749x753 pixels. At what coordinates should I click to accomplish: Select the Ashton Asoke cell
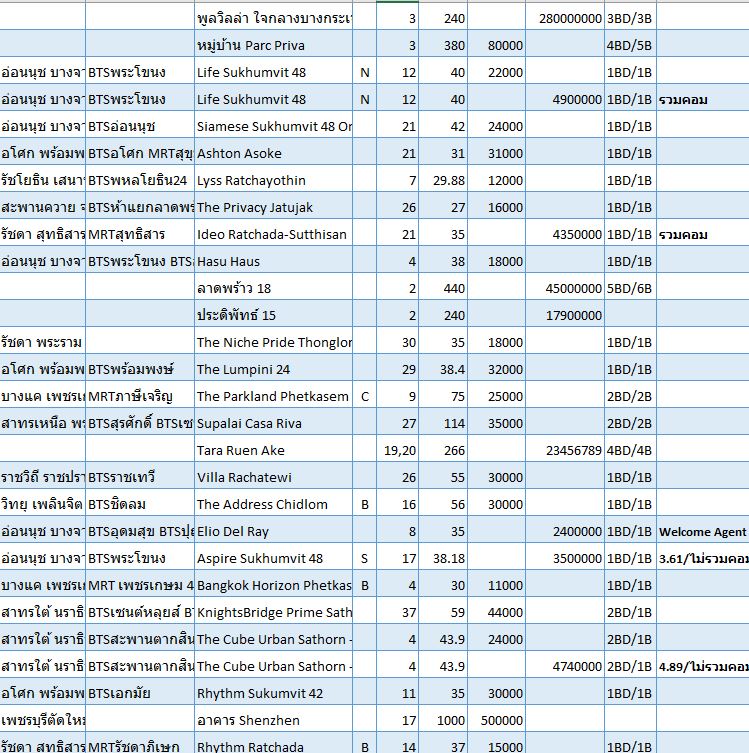pyautogui.click(x=274, y=153)
